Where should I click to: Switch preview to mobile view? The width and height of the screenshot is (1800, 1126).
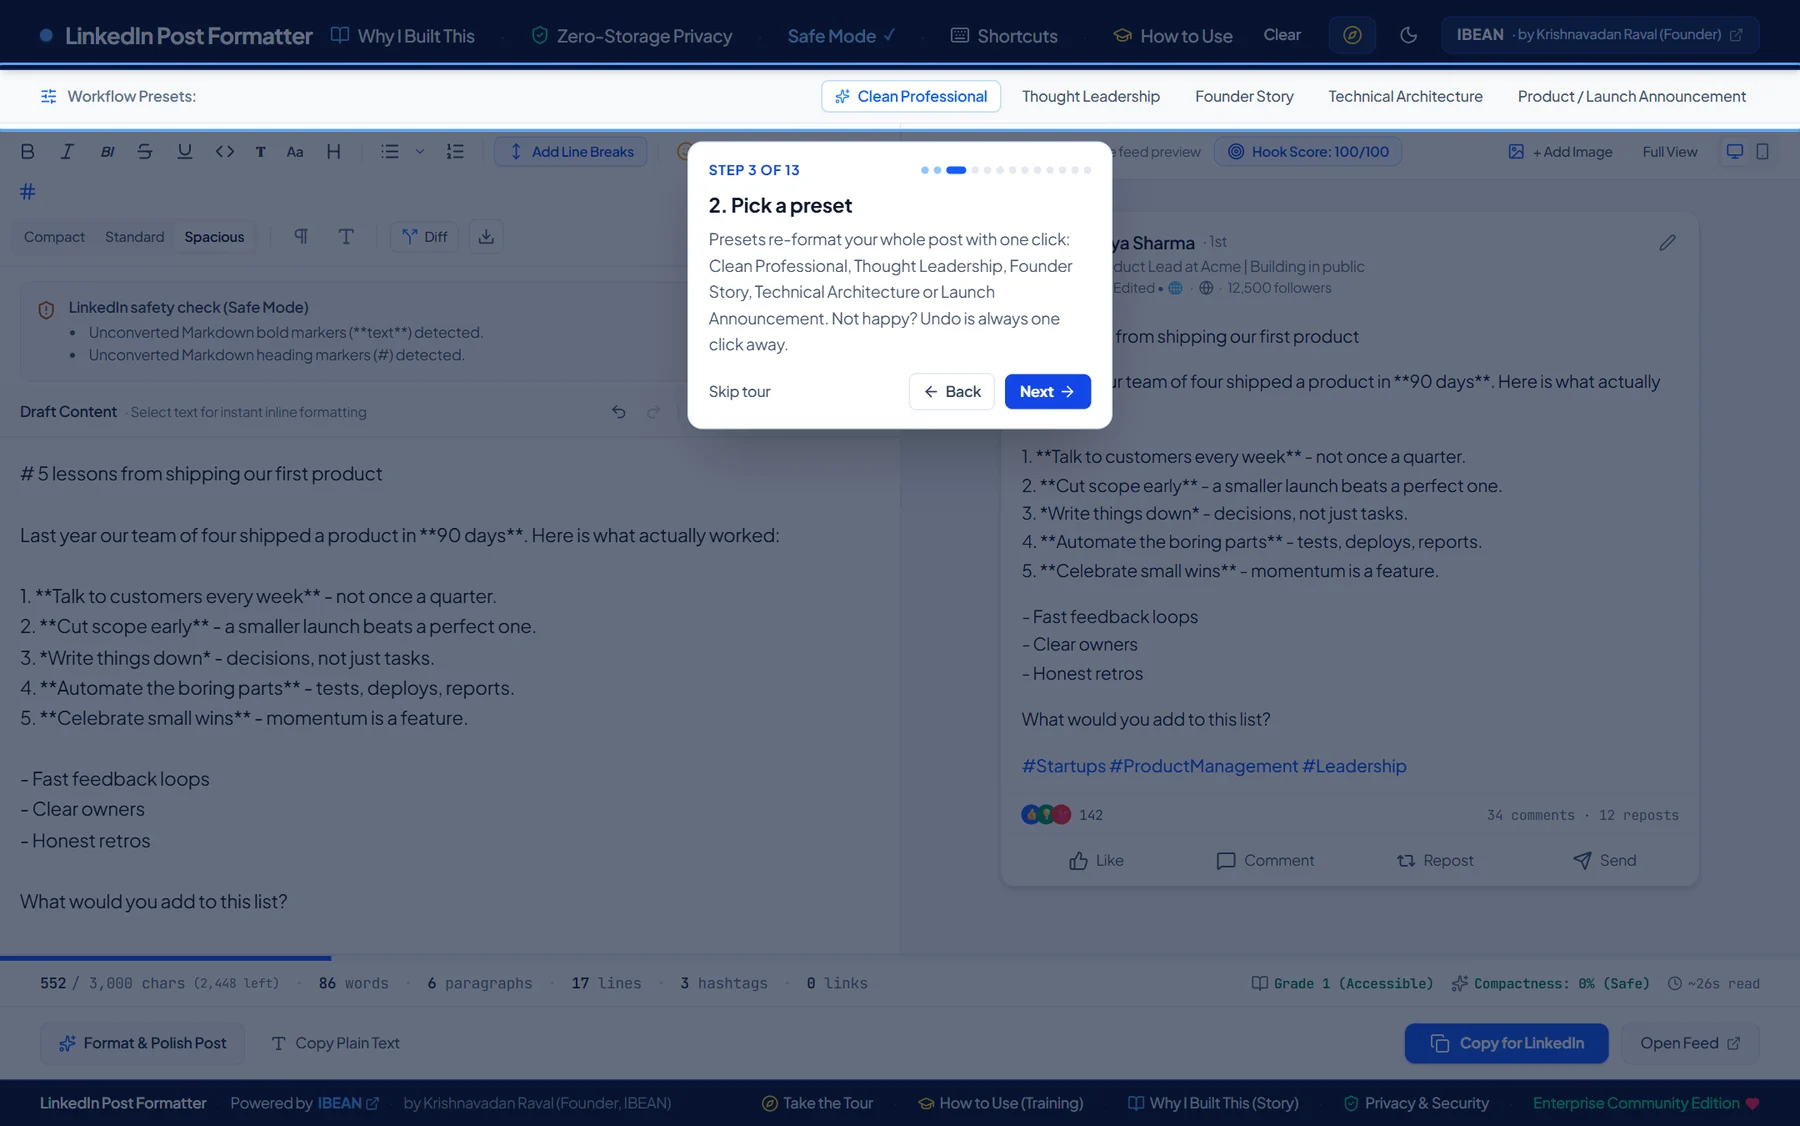tap(1763, 152)
